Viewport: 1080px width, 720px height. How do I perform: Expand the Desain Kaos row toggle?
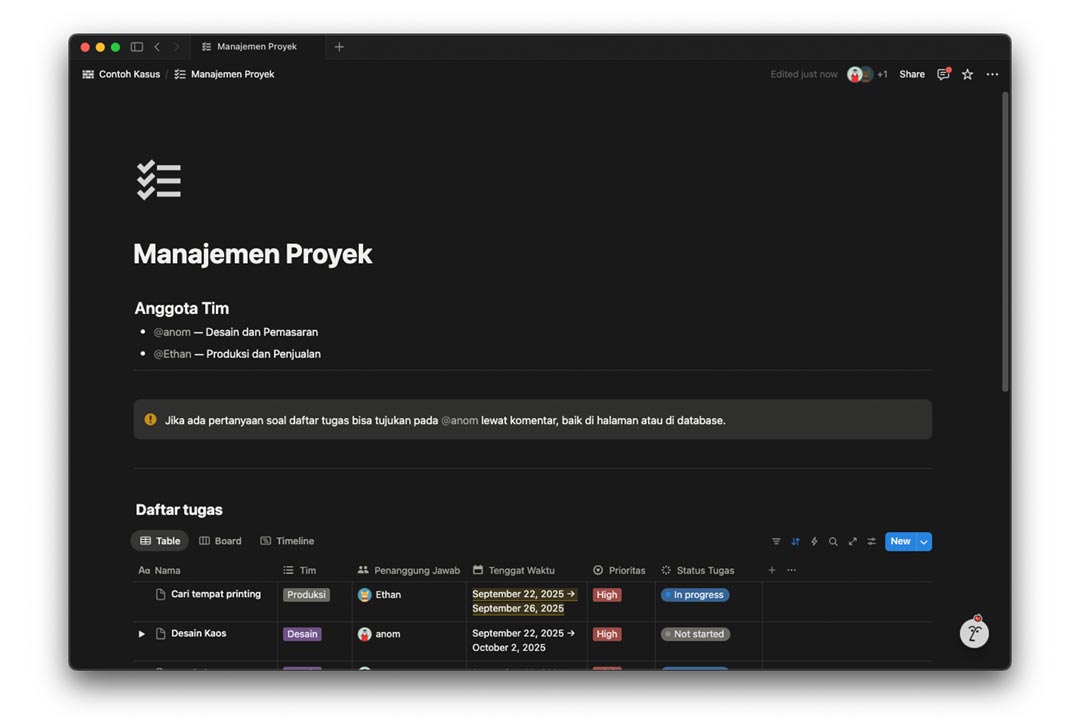click(141, 634)
